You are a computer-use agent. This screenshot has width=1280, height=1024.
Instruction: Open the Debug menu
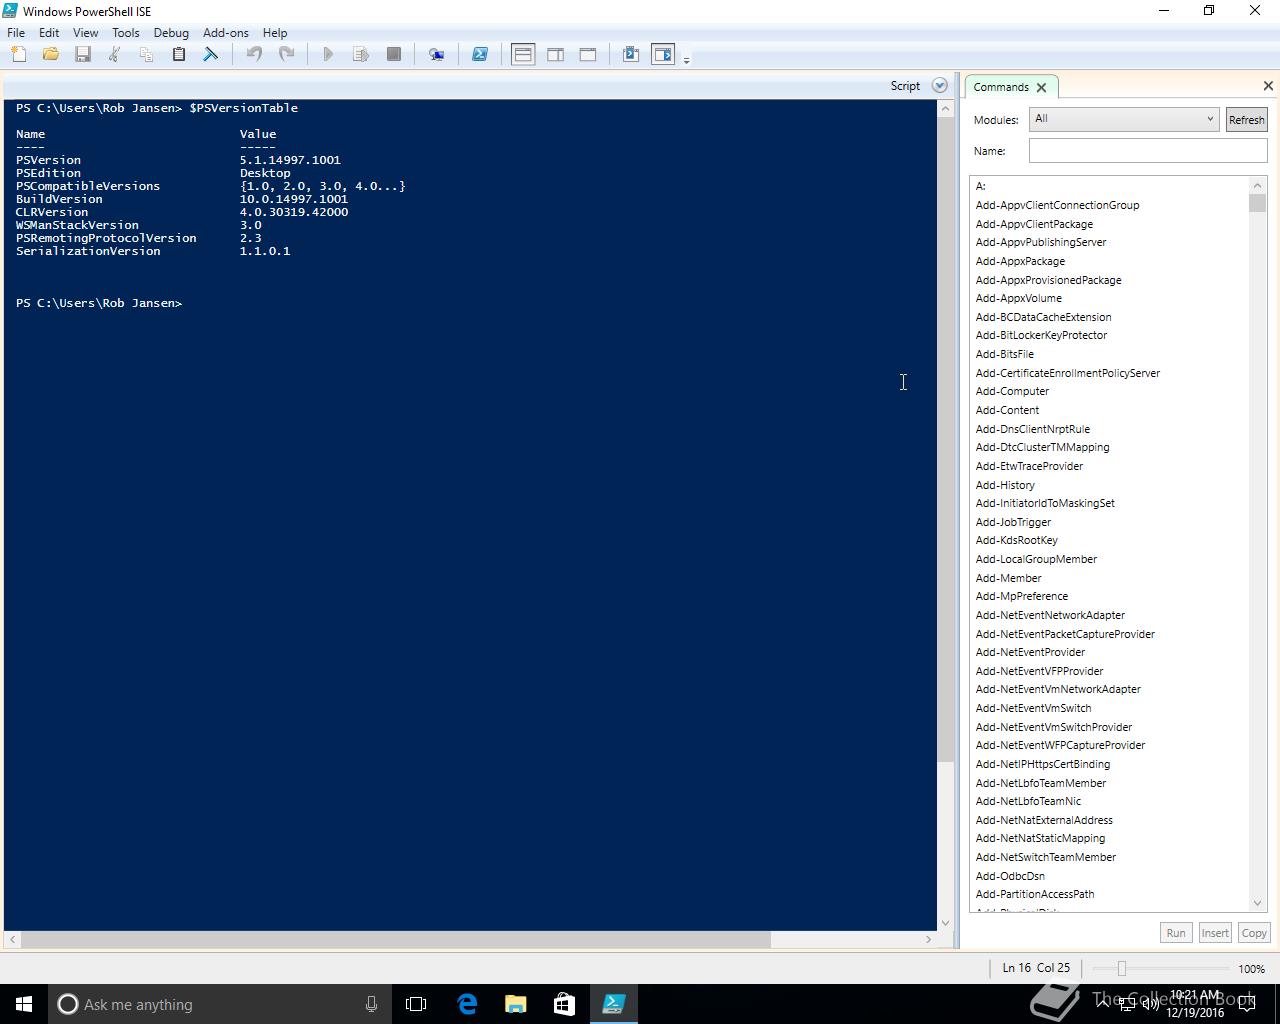coord(171,33)
